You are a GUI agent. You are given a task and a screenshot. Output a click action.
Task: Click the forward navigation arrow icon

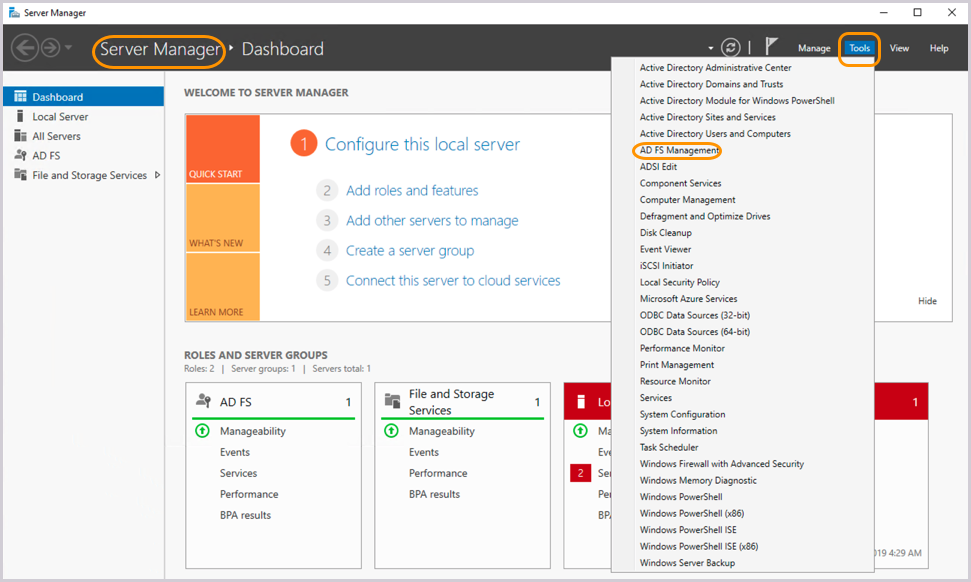(49, 48)
